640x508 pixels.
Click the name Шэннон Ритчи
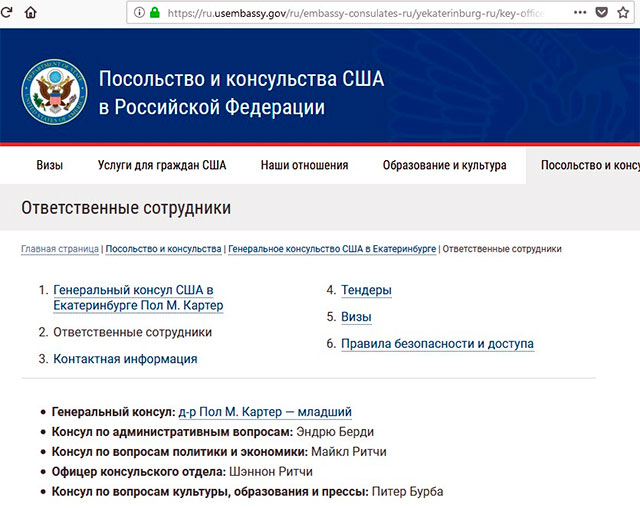(271, 472)
